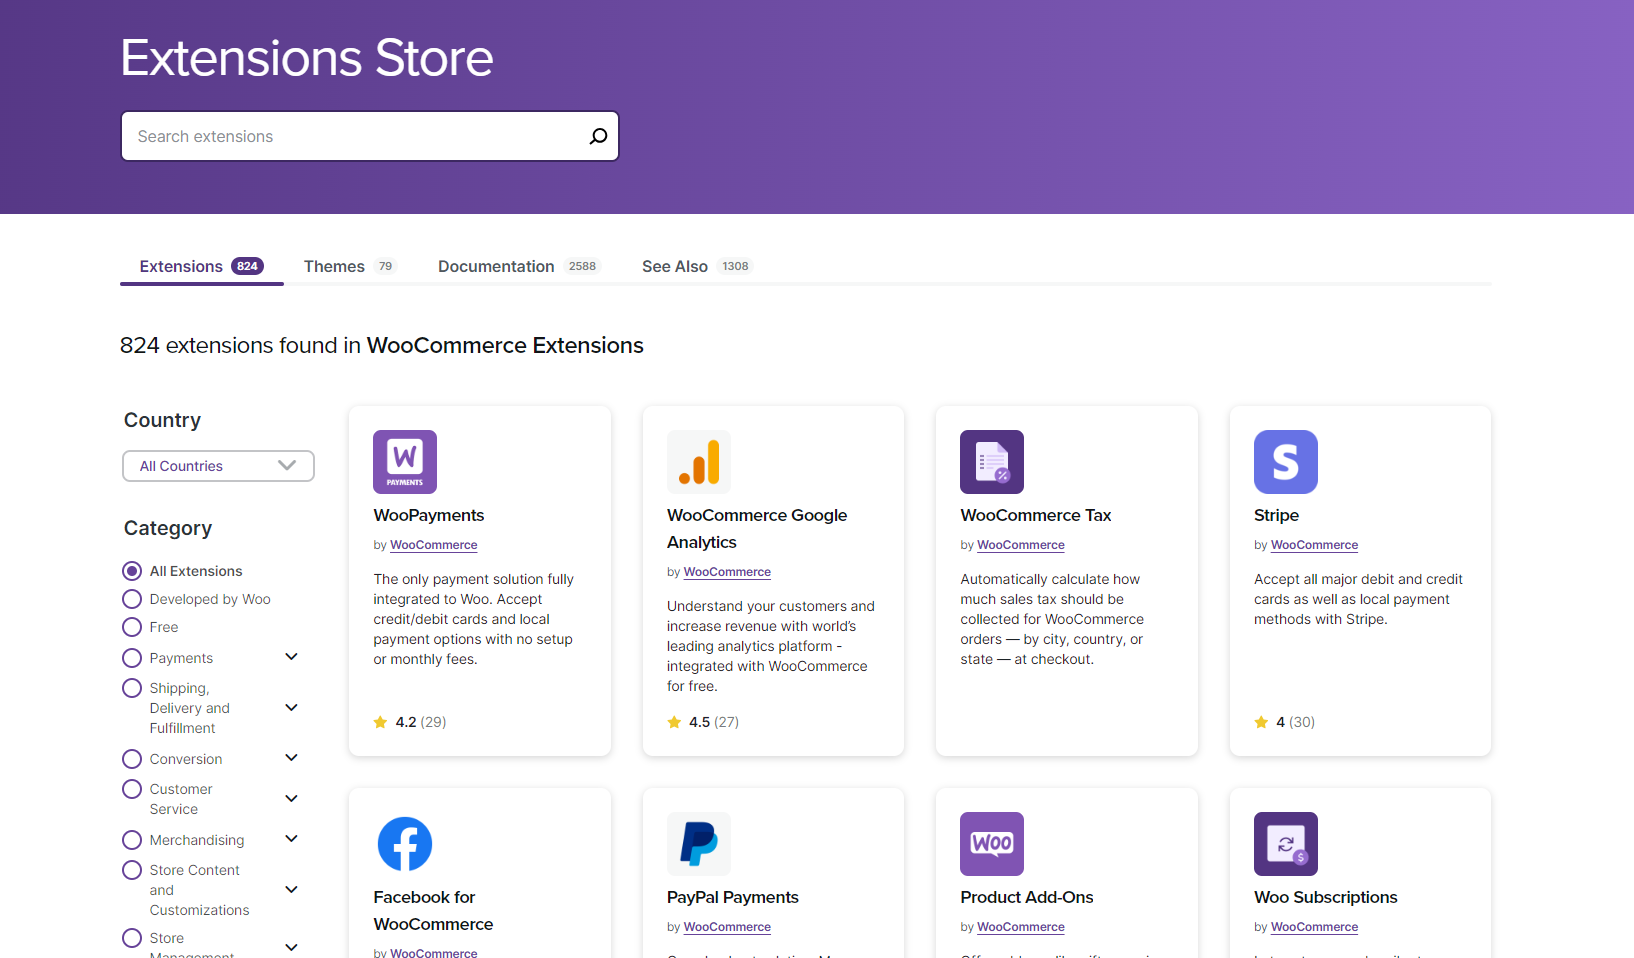Click the Stripe description text

pyautogui.click(x=1358, y=599)
